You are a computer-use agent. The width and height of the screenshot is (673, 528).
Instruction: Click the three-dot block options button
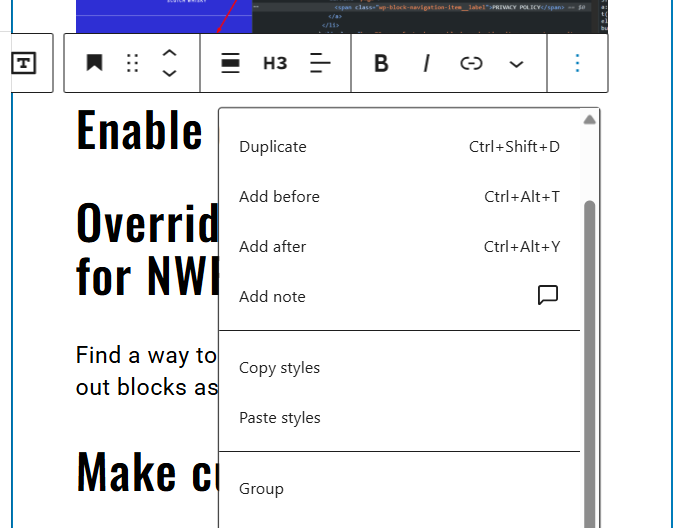click(x=577, y=63)
